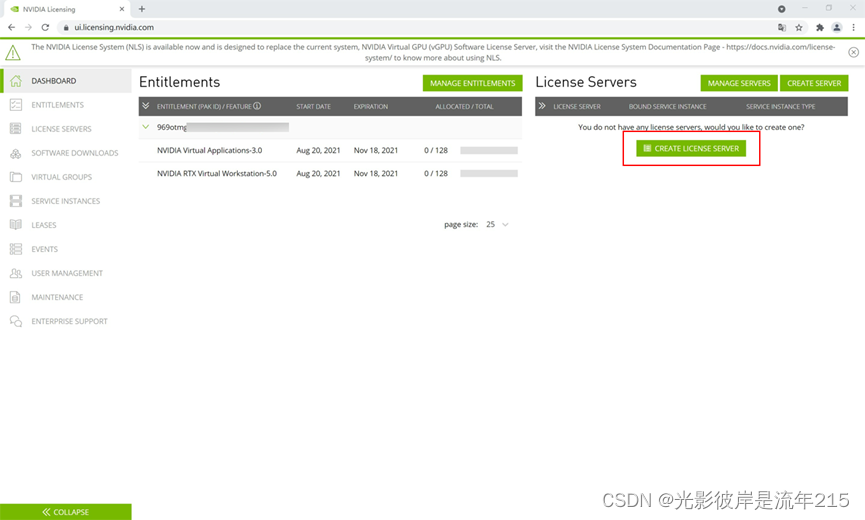The height and width of the screenshot is (520, 865).
Task: Select NVIDIA RTX Virtual Workstation-5.0 feature name
Action: [217, 174]
